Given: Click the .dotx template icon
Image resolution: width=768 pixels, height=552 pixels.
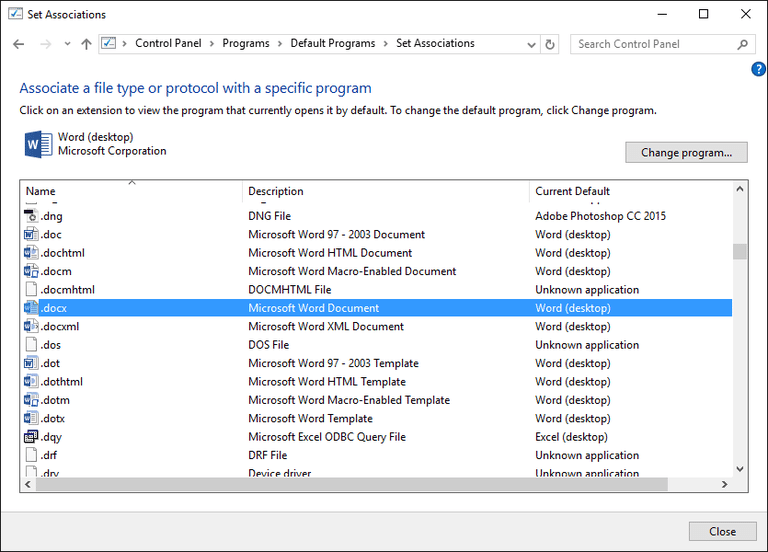Looking at the screenshot, I should [31, 418].
